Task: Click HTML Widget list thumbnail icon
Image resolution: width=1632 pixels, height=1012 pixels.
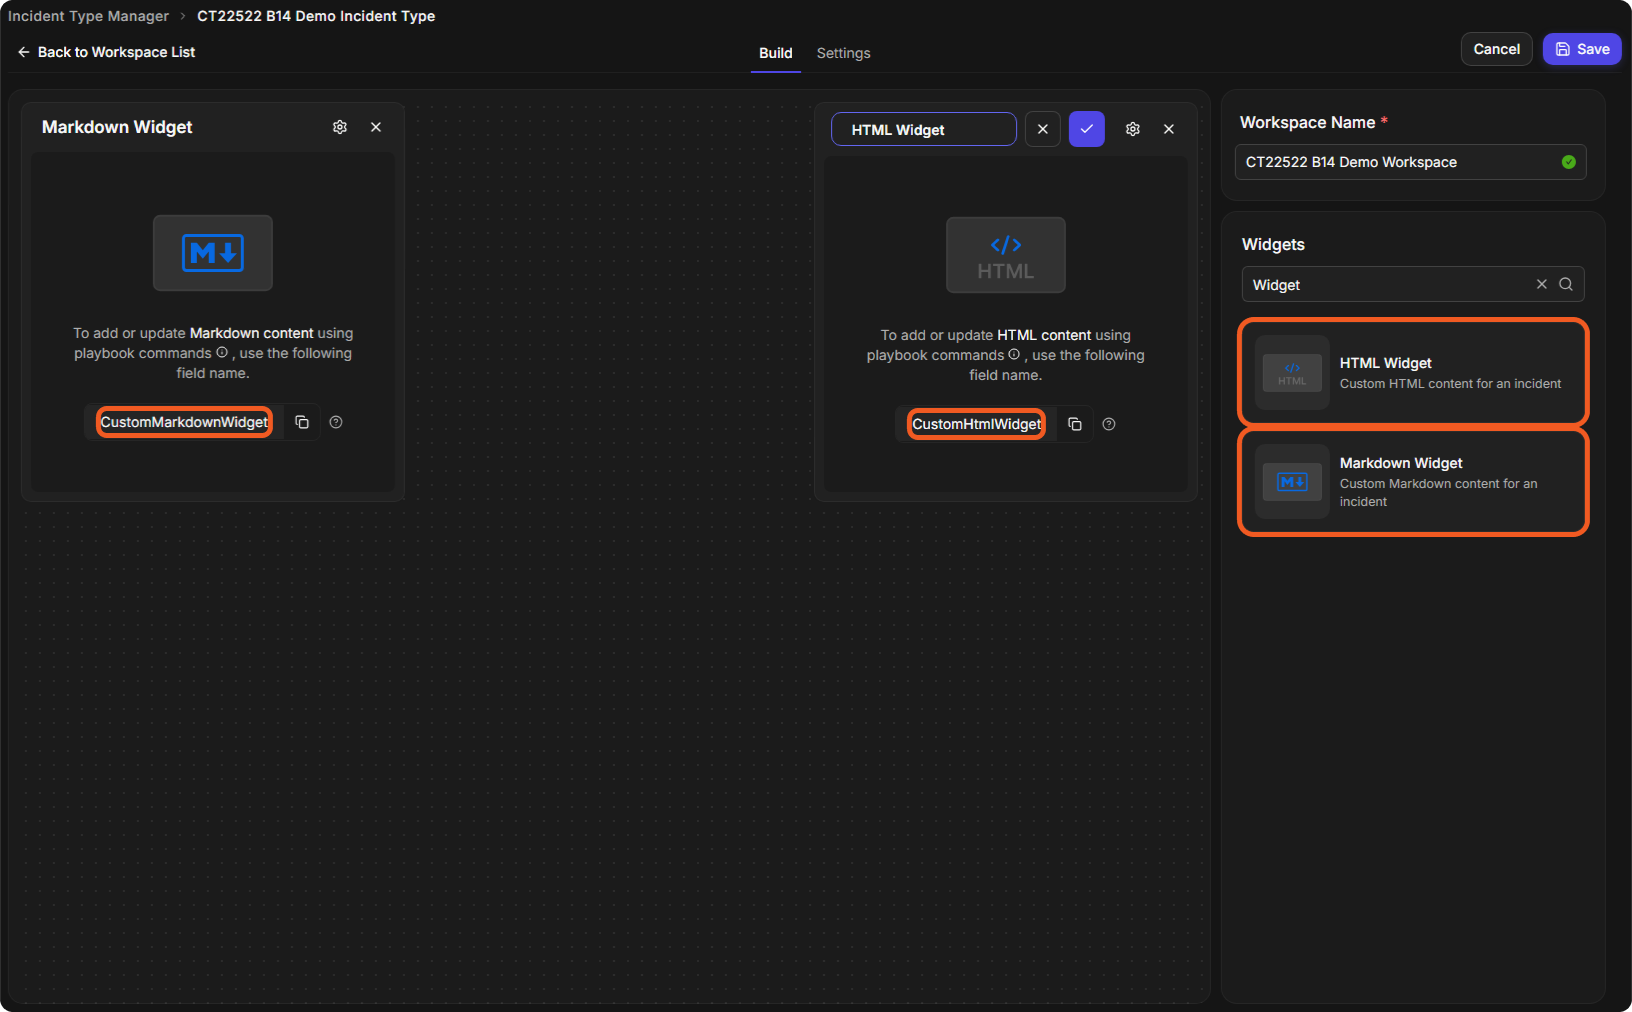Action: (x=1292, y=372)
